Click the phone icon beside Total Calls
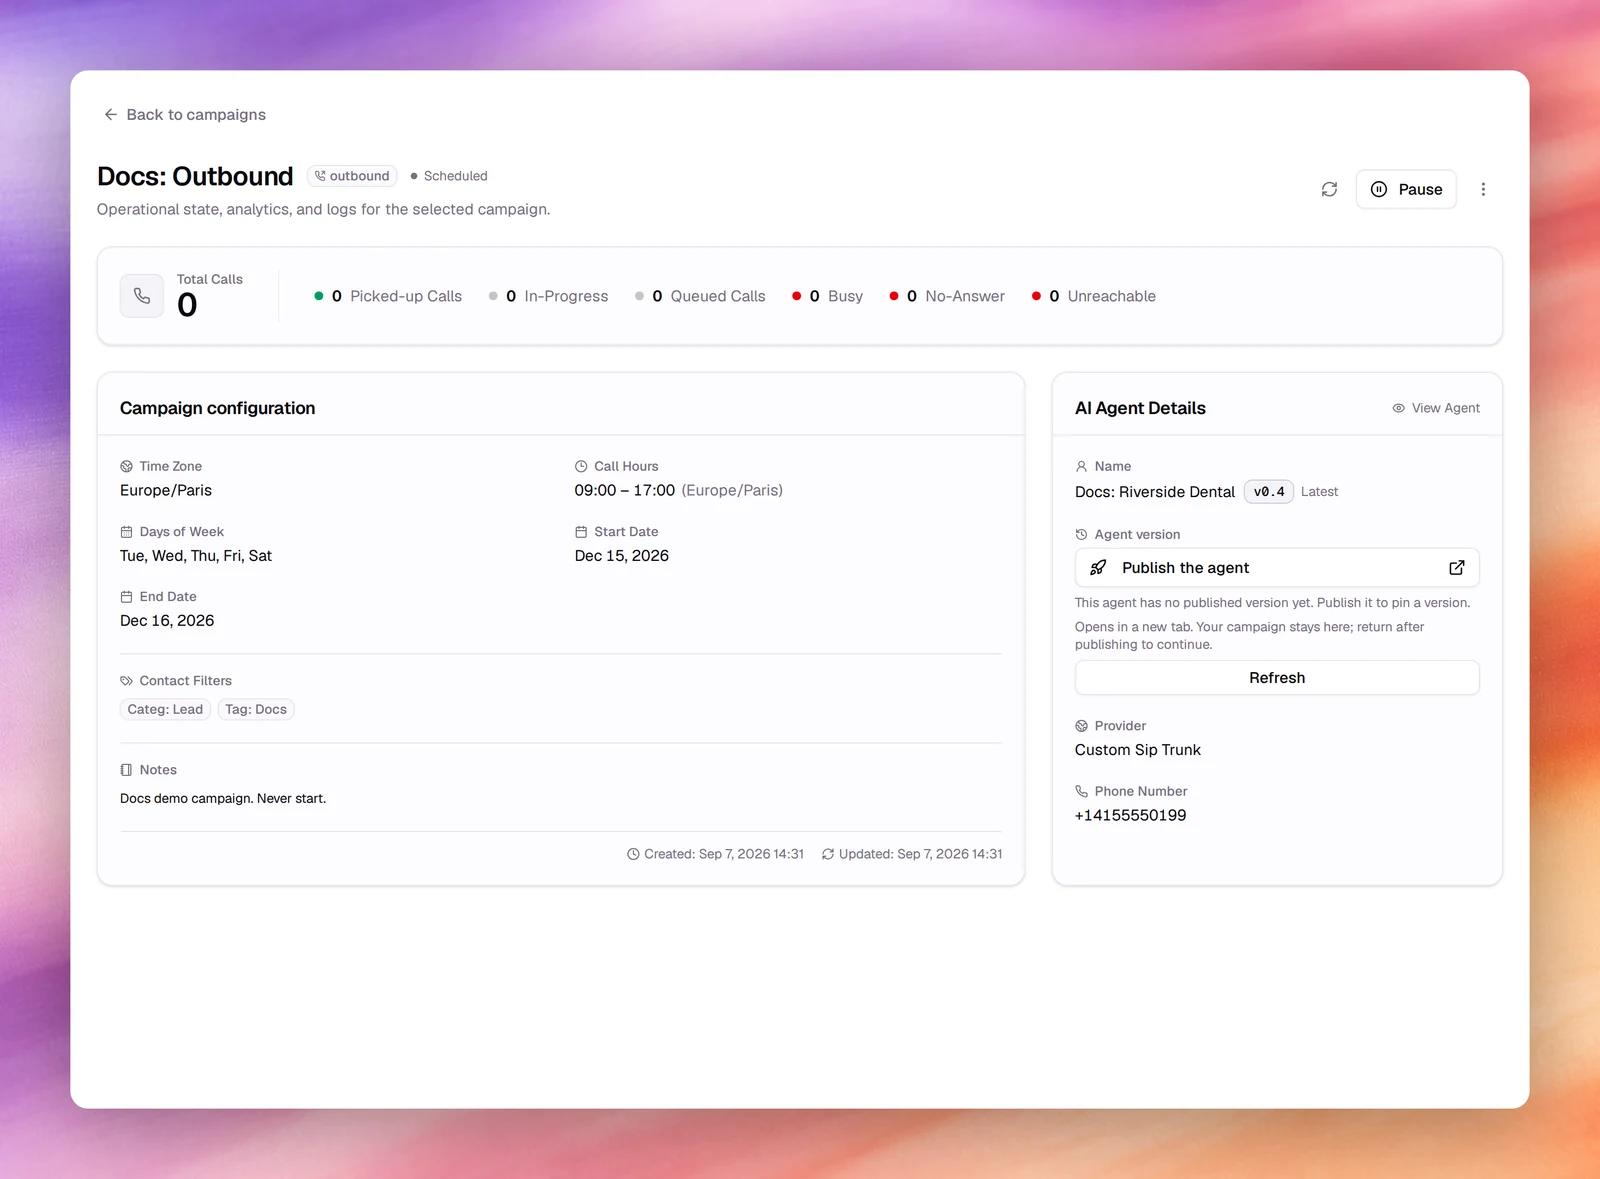 click(x=142, y=296)
